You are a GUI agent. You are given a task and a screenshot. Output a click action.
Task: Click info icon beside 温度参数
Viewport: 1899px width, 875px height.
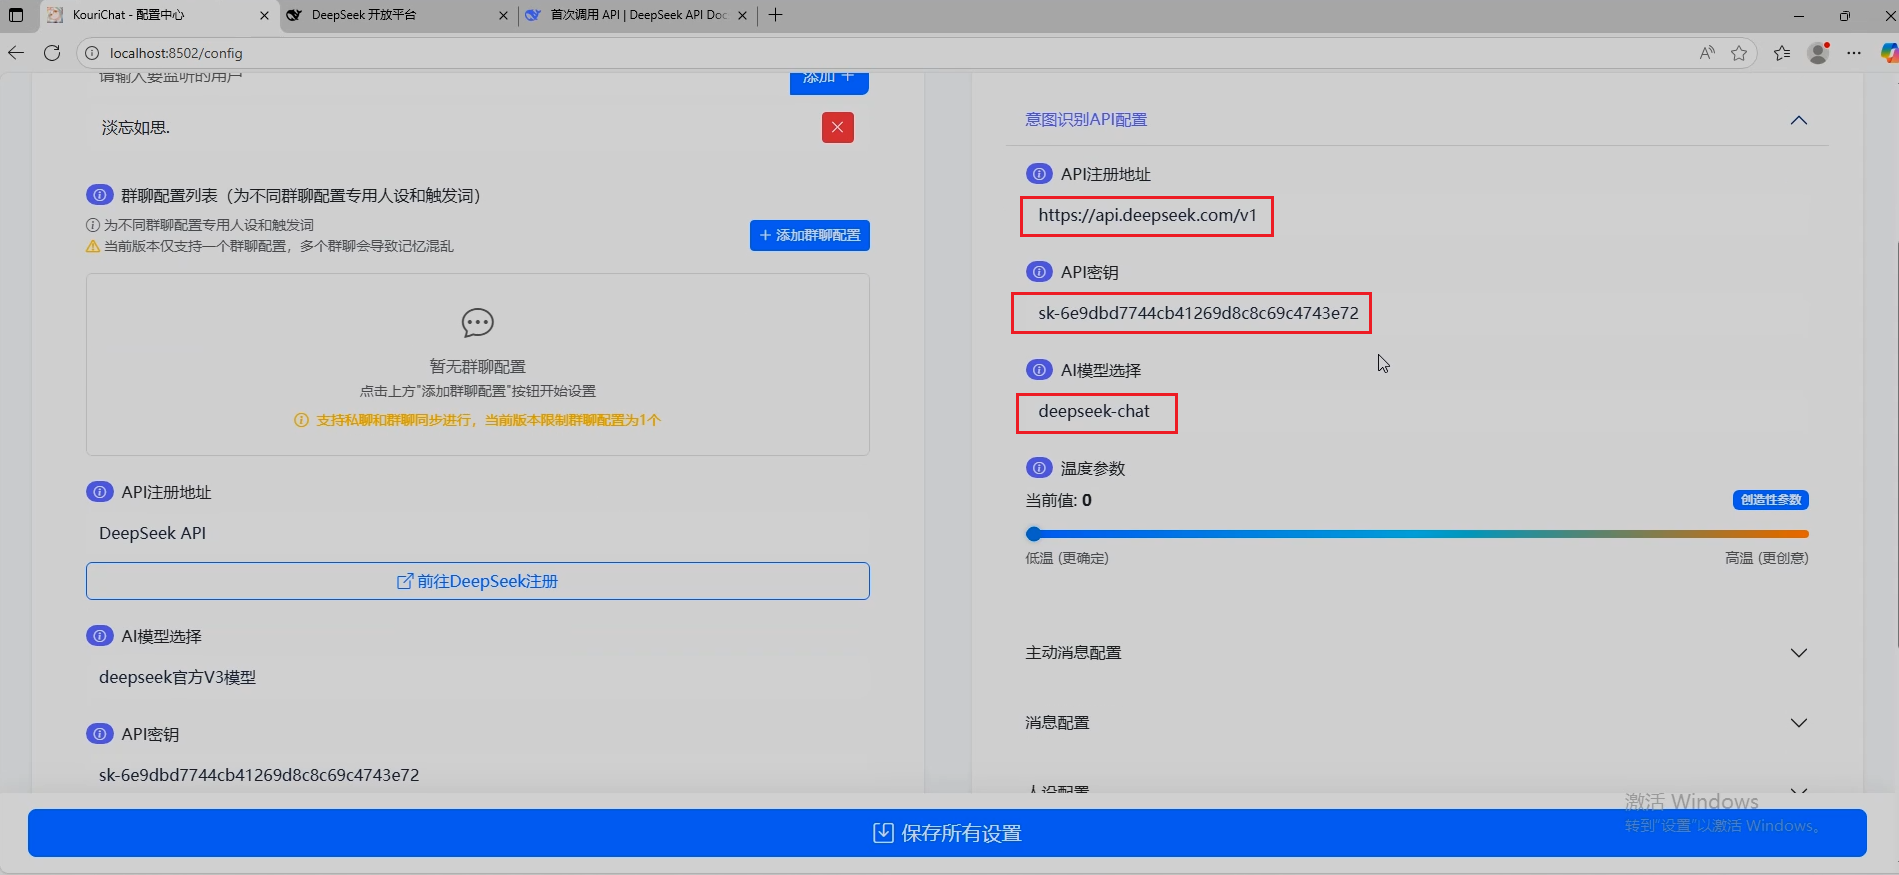[1039, 468]
